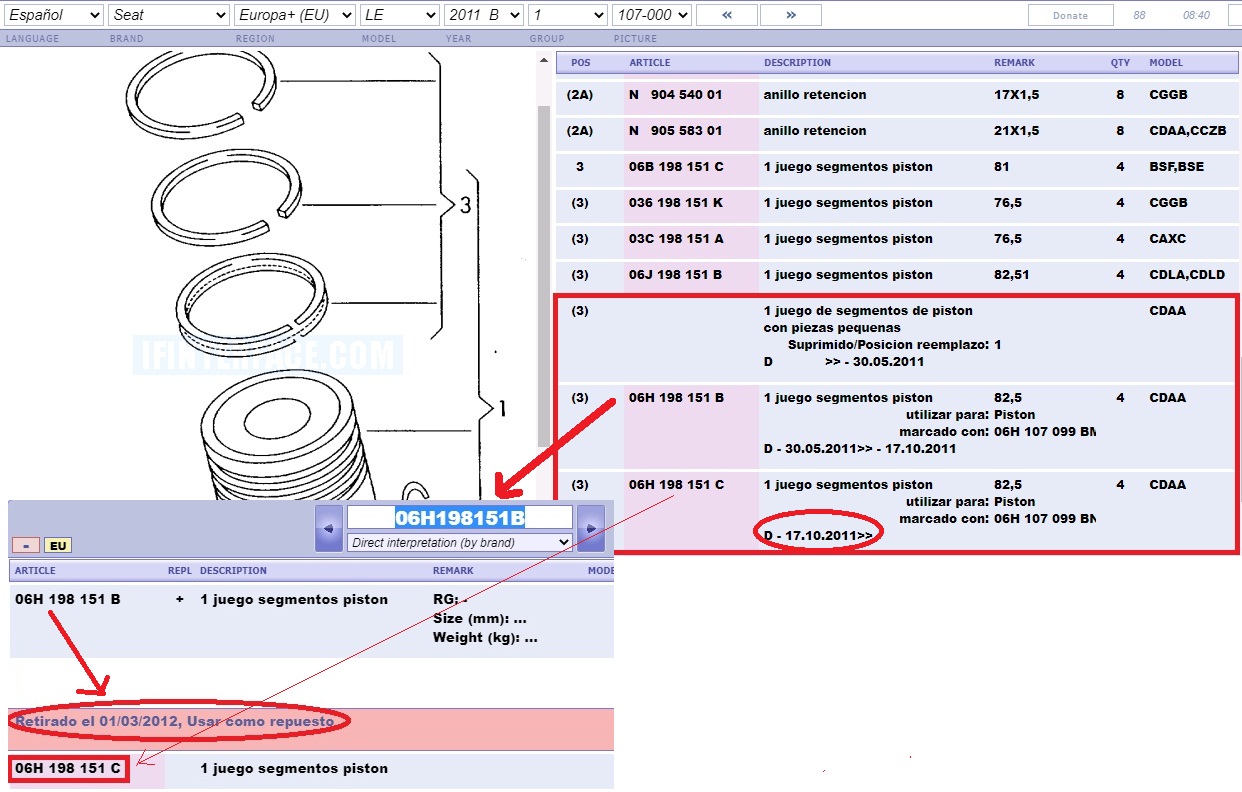Click 'Weight (kg): ...' remark in lower panel
Screen dimensions: 1242x792
[x=485, y=638]
